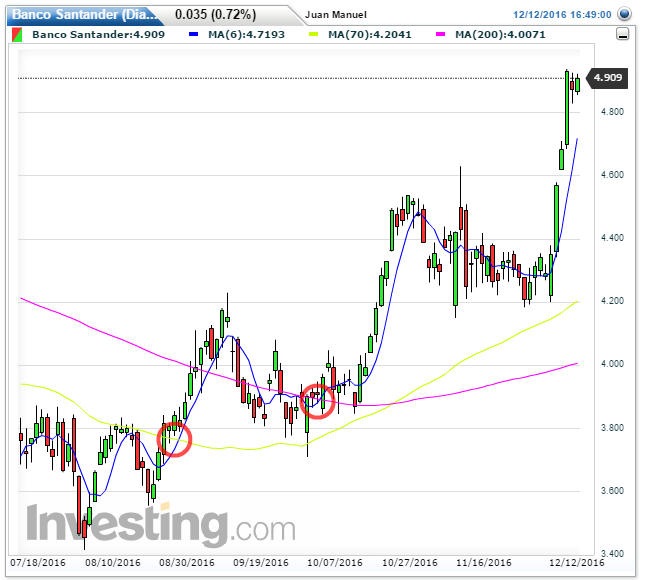Select the MA(6):4.7193 legend label

246,35
